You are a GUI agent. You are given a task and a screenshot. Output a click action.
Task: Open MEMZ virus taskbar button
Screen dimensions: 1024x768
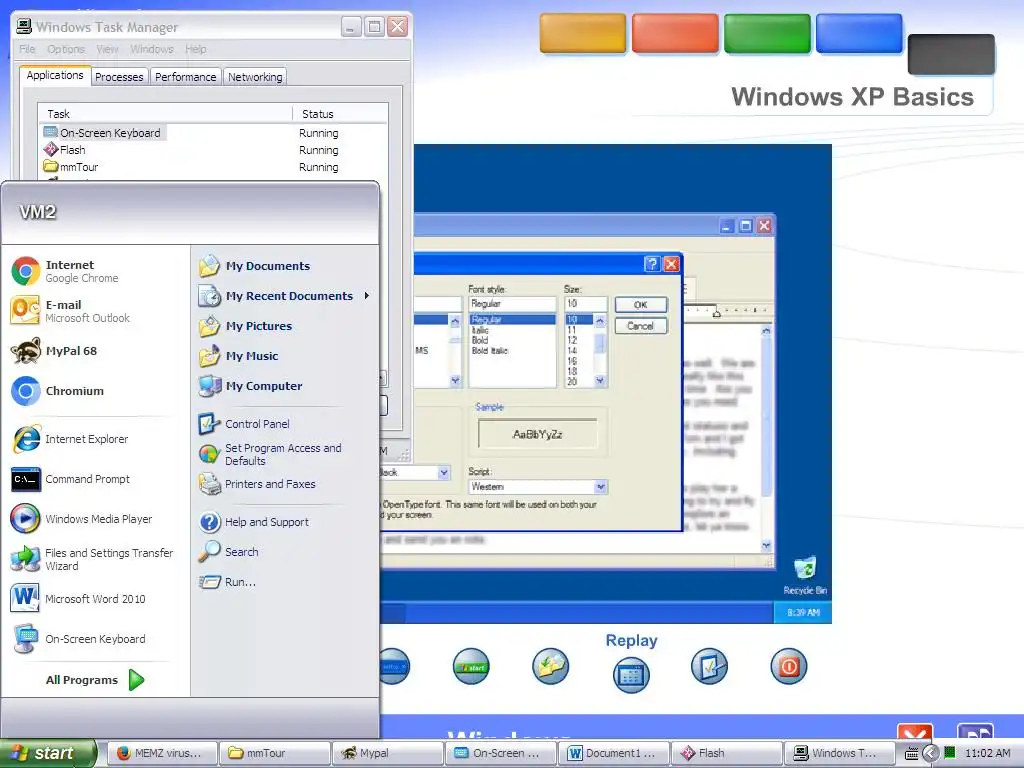pos(161,753)
